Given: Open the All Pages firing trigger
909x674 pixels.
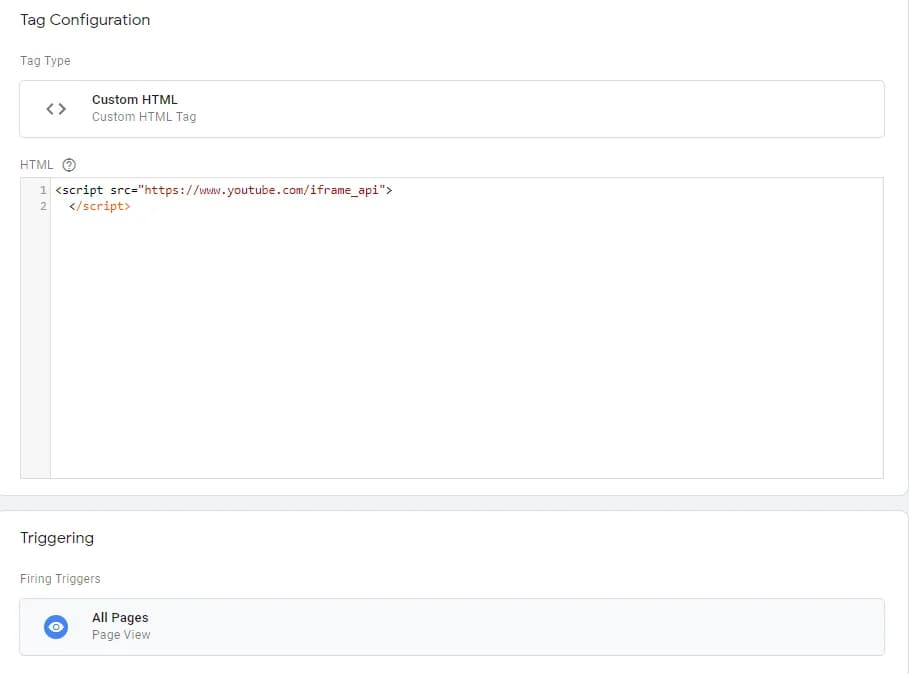Looking at the screenshot, I should coord(450,626).
